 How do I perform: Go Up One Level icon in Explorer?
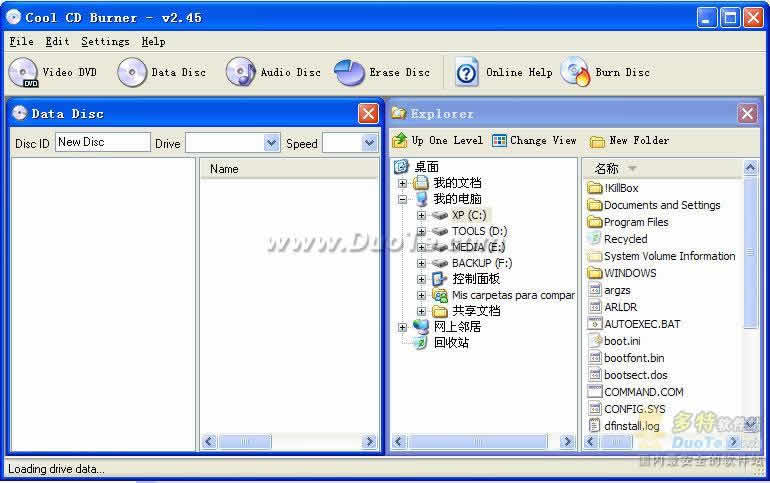[x=400, y=141]
